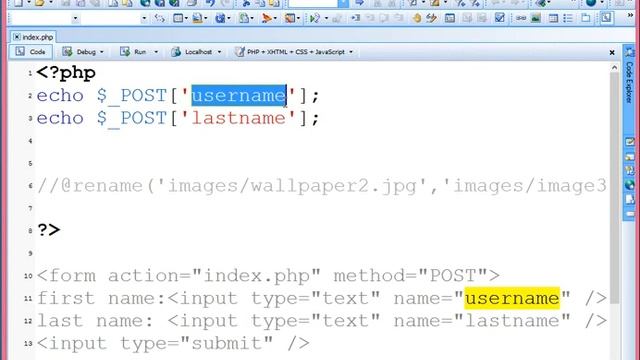Click name="lastname" attribute on line 12
The width and height of the screenshot is (640, 360).
pos(482,321)
